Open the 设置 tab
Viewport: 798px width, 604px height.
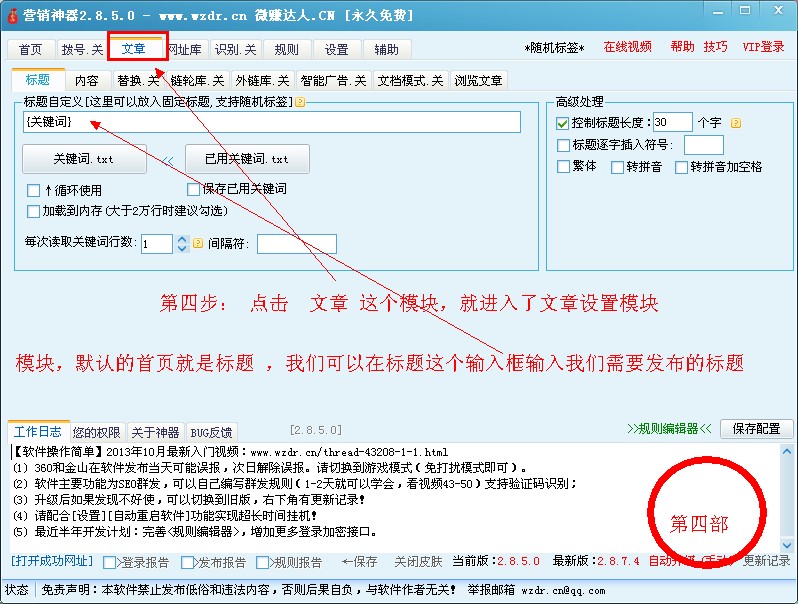coord(337,49)
